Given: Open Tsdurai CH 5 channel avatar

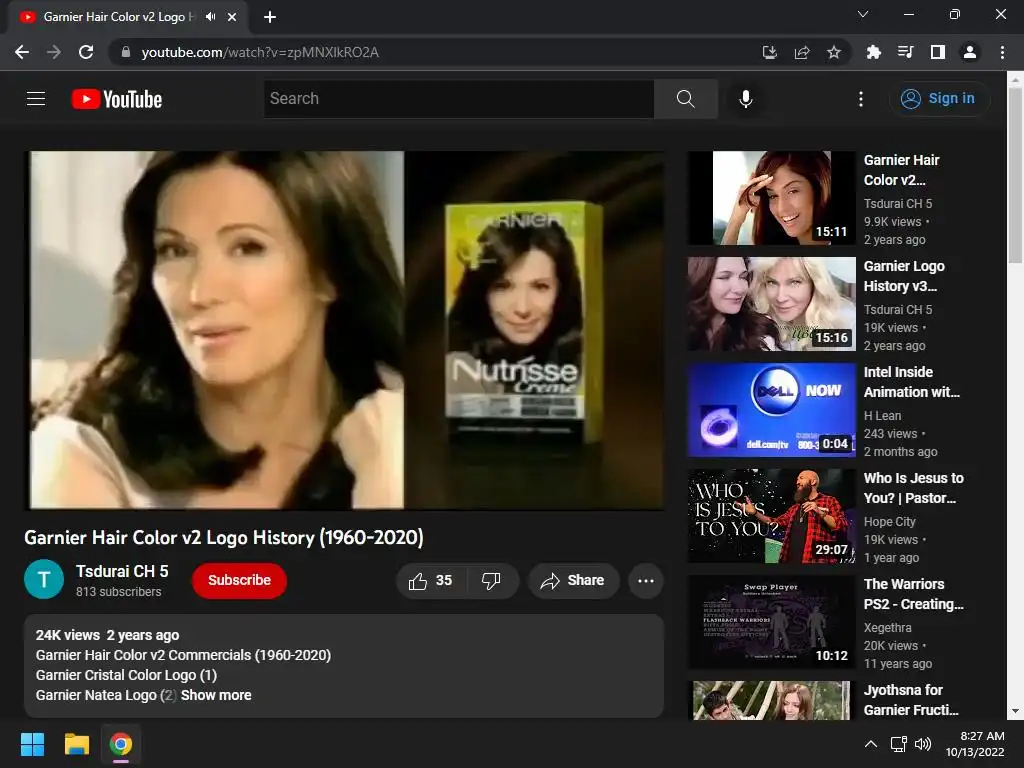Looking at the screenshot, I should coord(44,579).
